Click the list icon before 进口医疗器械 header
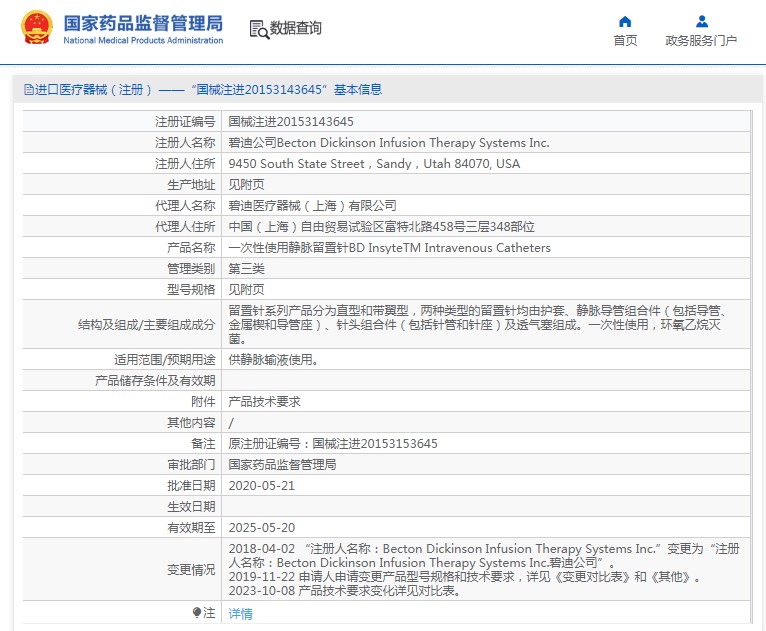Image resolution: width=766 pixels, height=631 pixels. 27,90
